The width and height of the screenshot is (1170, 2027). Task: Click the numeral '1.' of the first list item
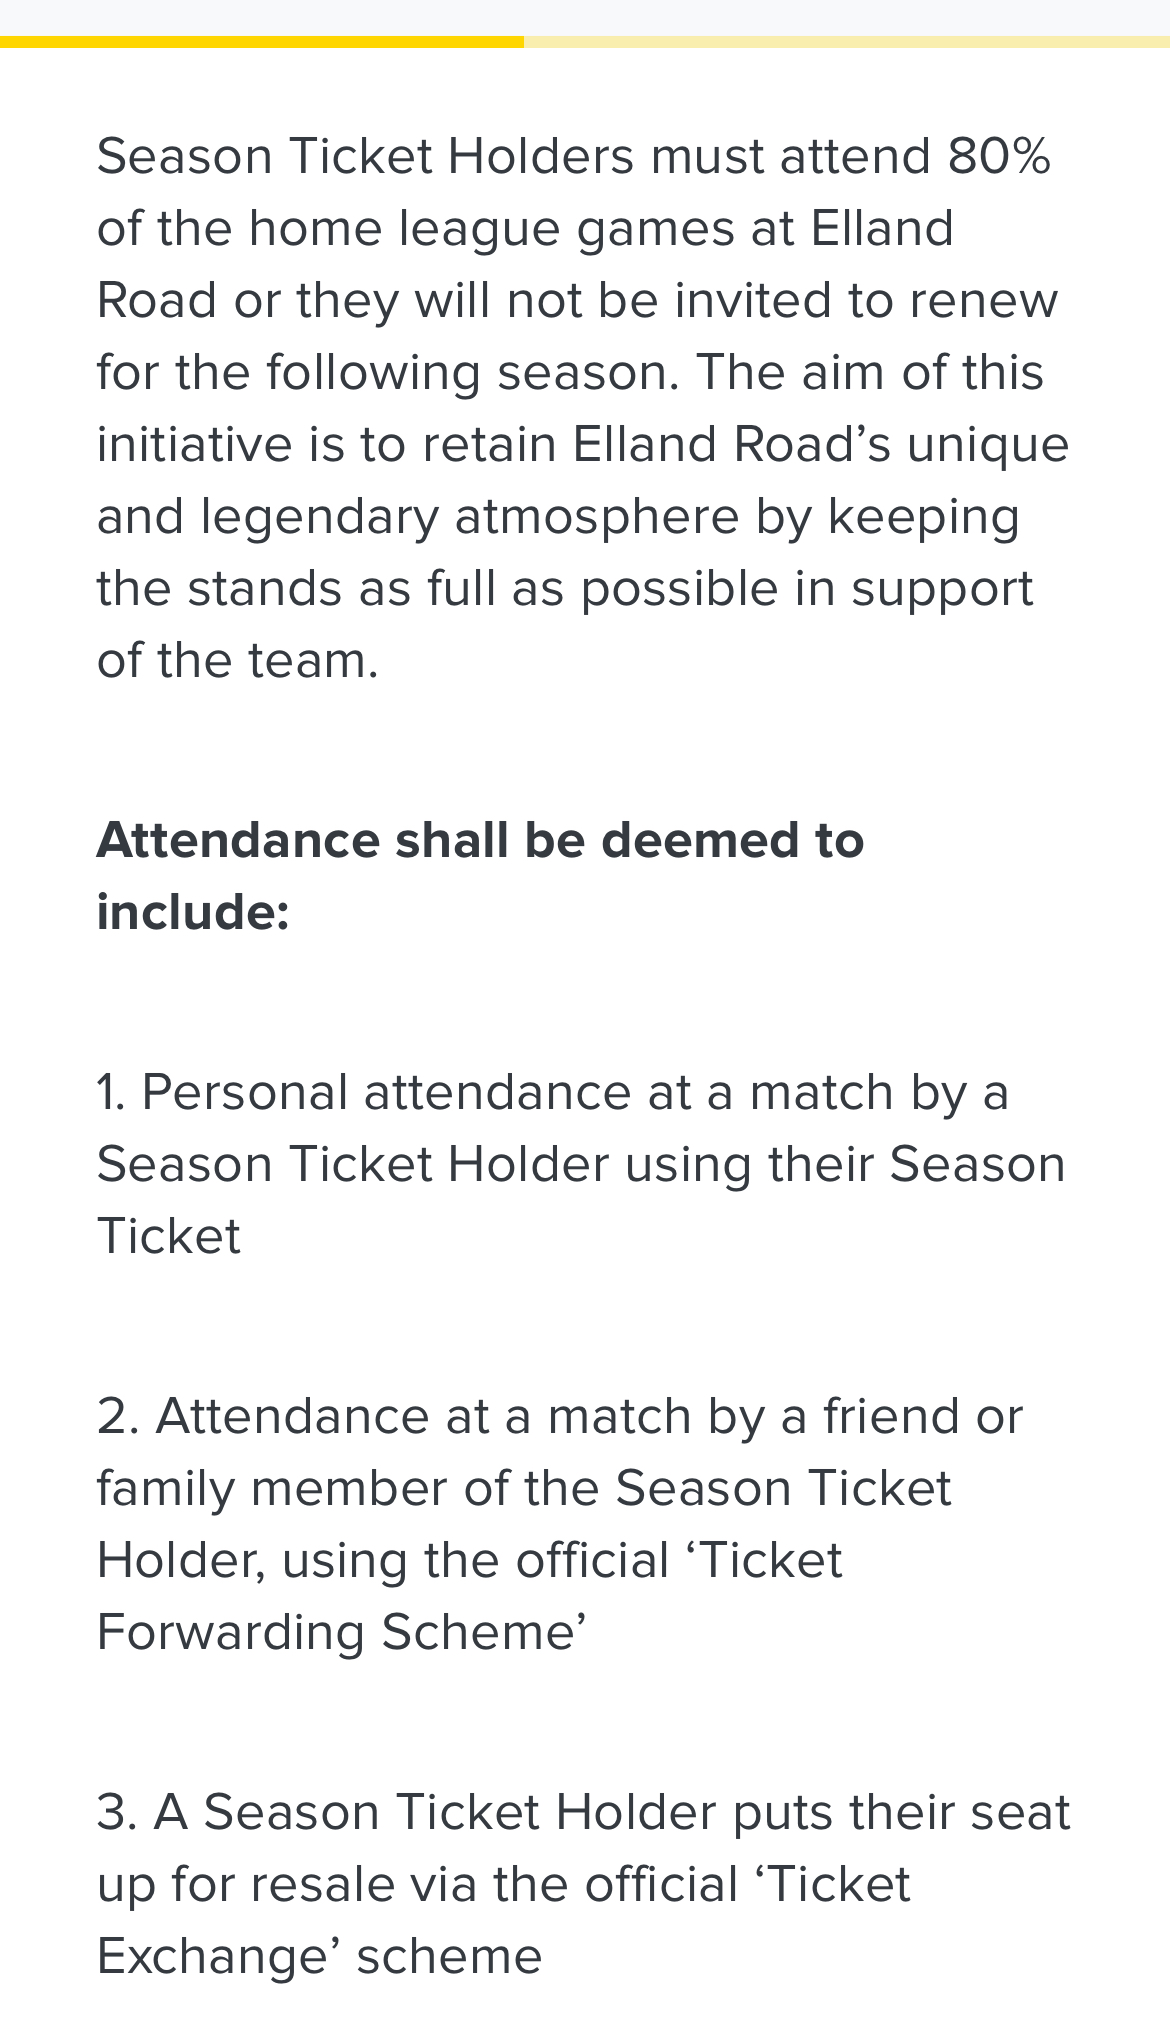point(111,1092)
